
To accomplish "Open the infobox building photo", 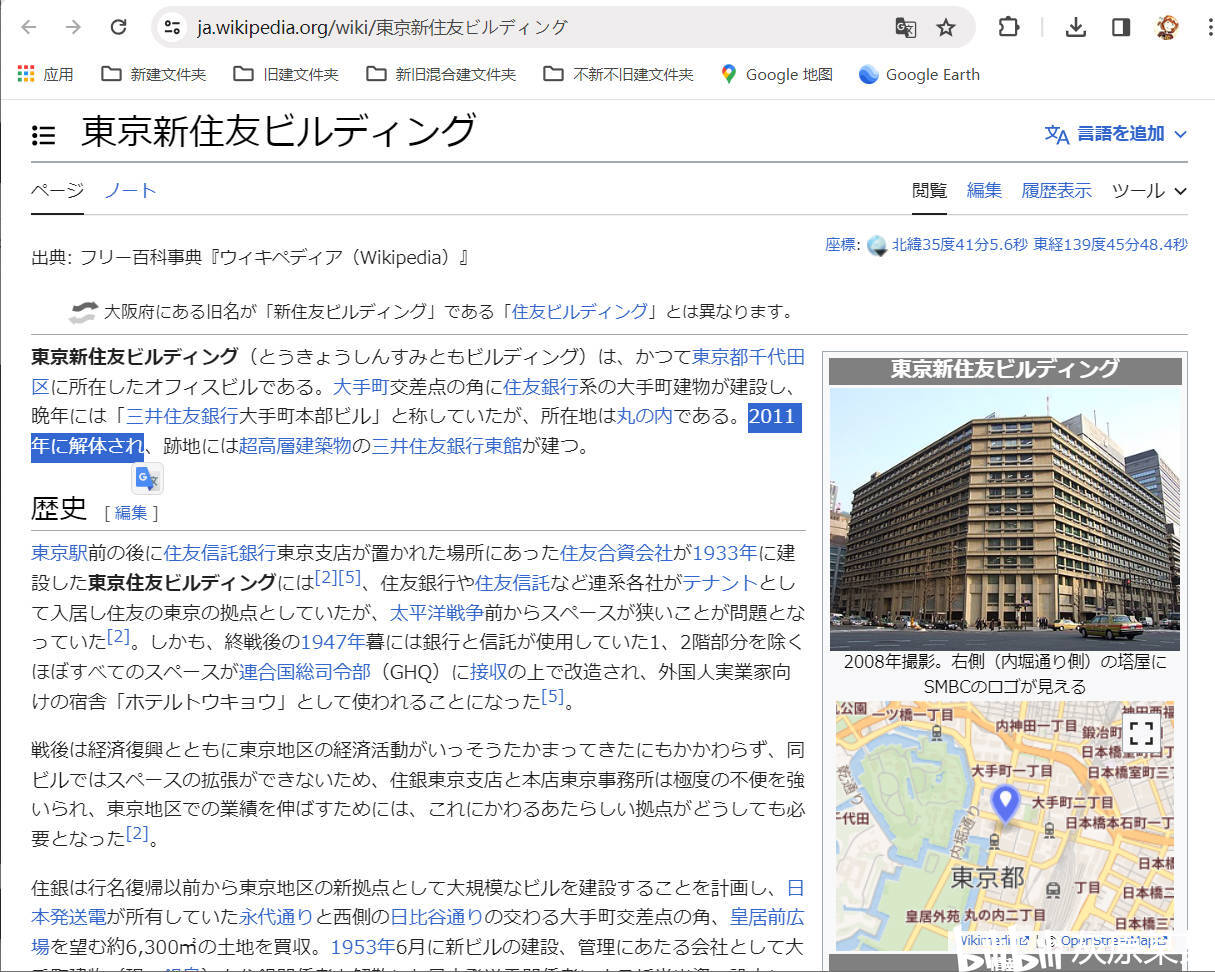I will click(x=1005, y=519).
